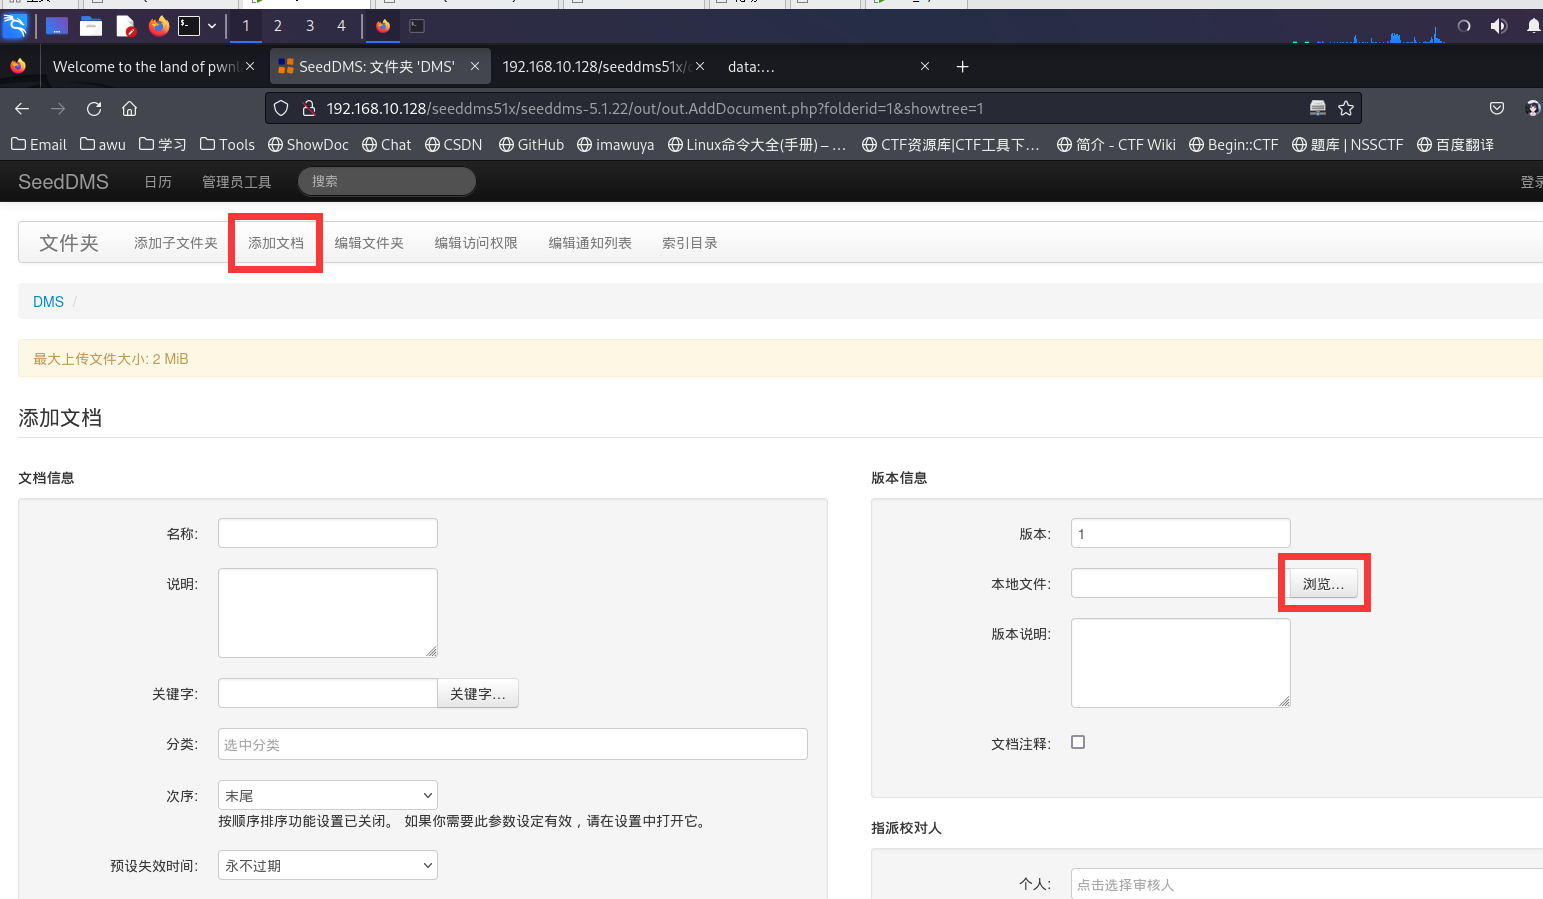Launch Firefox from the panel launcher
Image resolution: width=1543 pixels, height=899 pixels.
(159, 26)
